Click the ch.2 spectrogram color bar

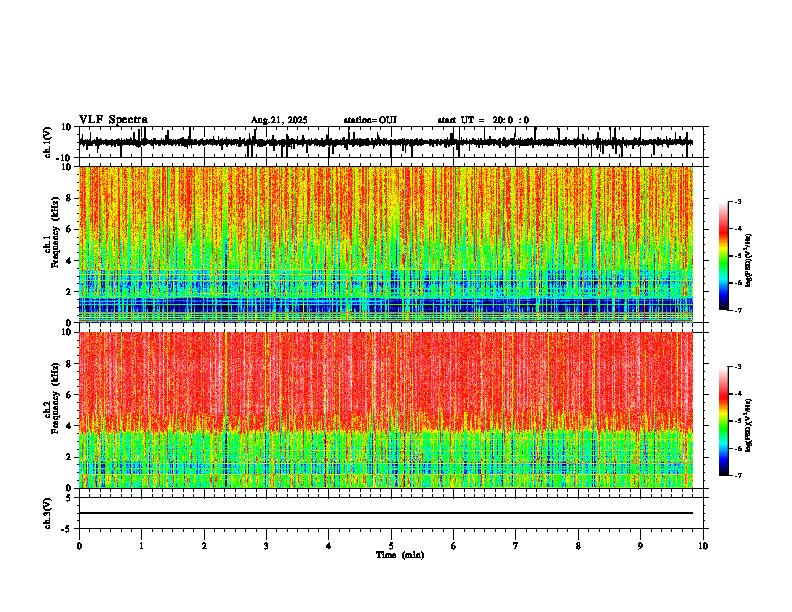(724, 421)
